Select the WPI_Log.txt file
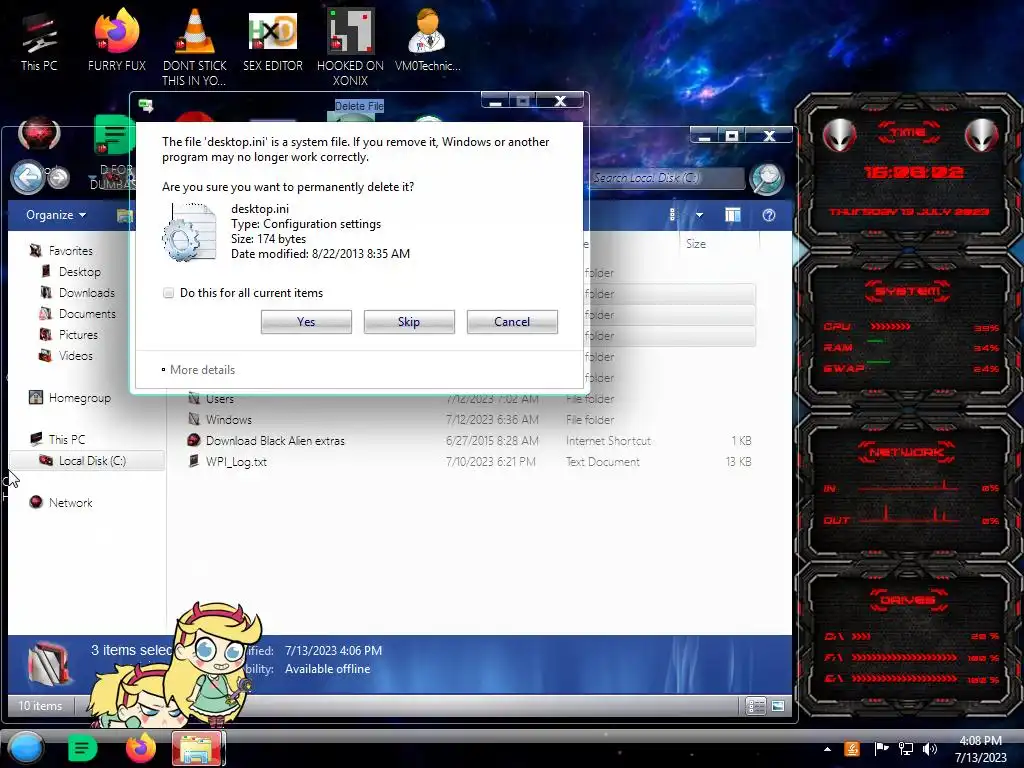Screen dimensions: 1024x768 tap(470, 461)
